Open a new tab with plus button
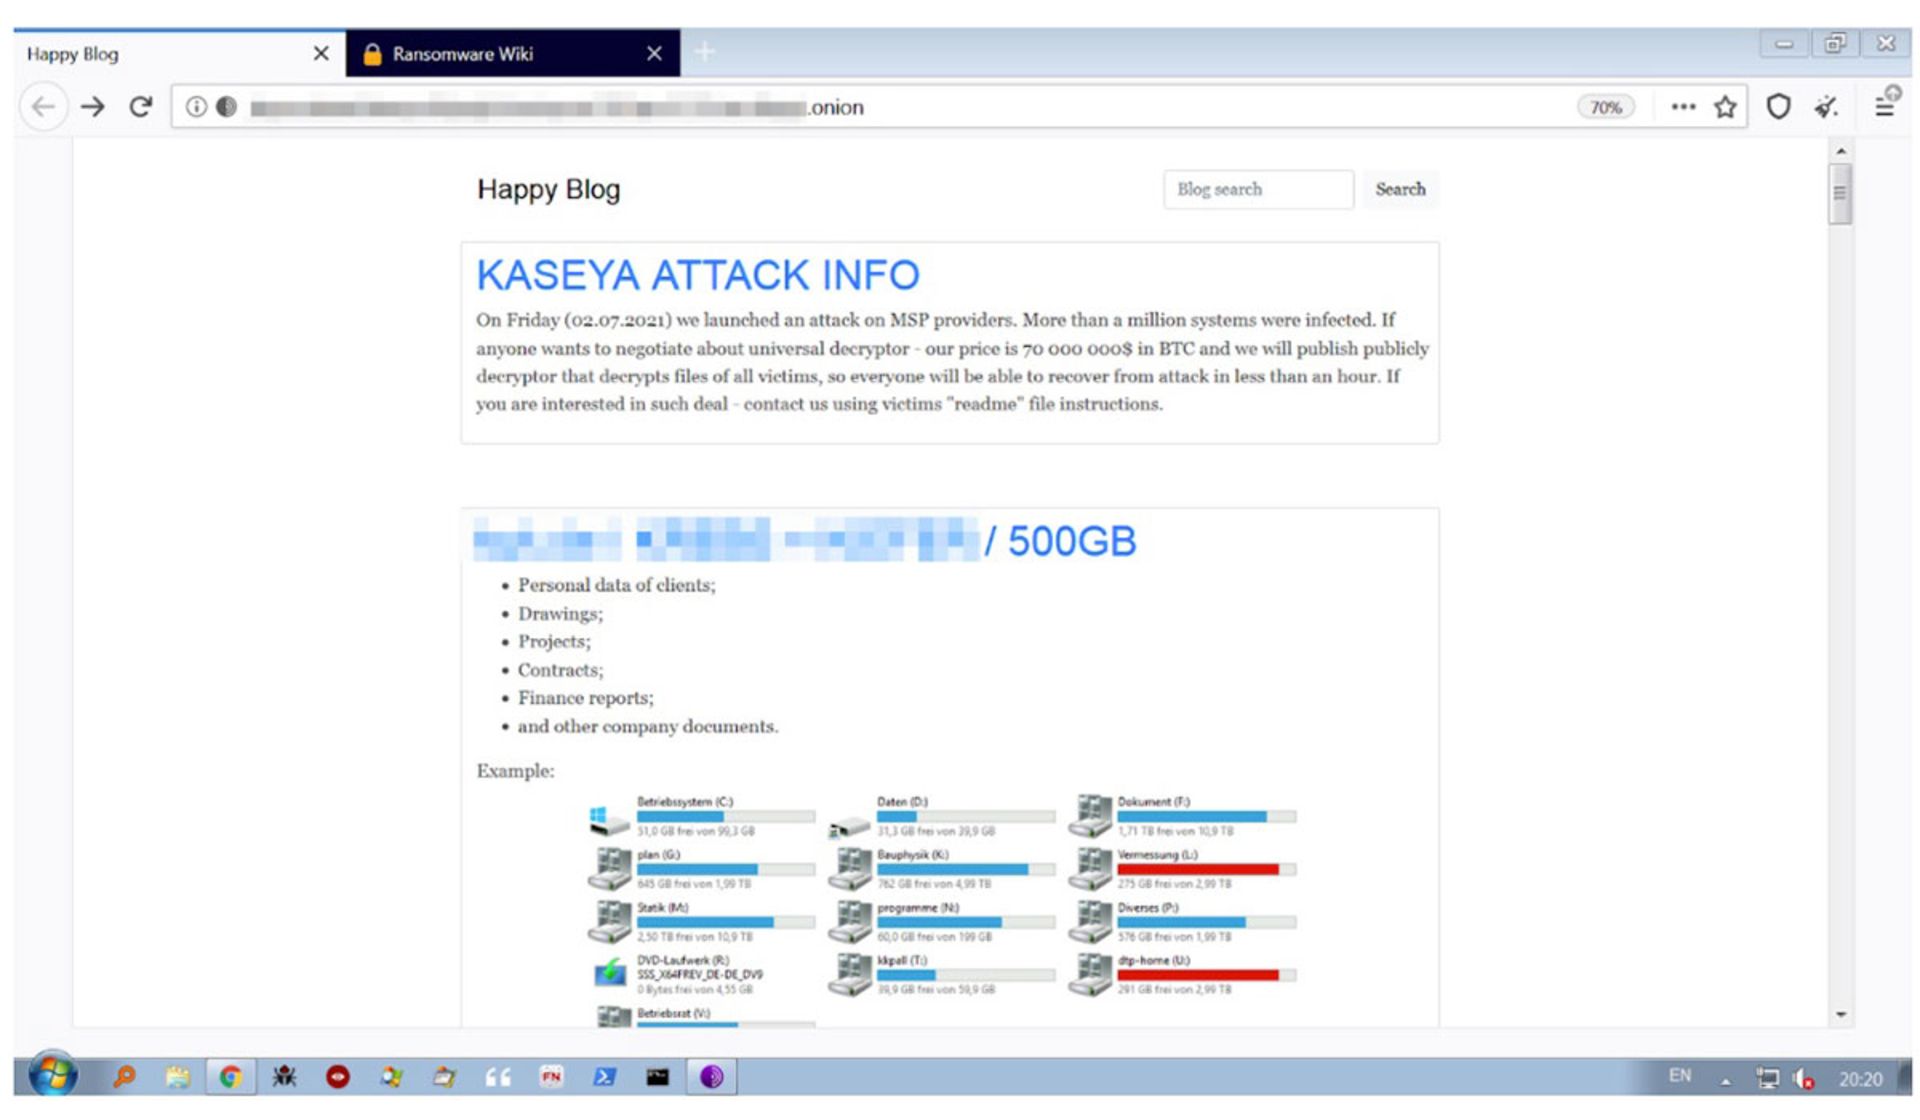The height and width of the screenshot is (1120, 1920). [x=705, y=52]
